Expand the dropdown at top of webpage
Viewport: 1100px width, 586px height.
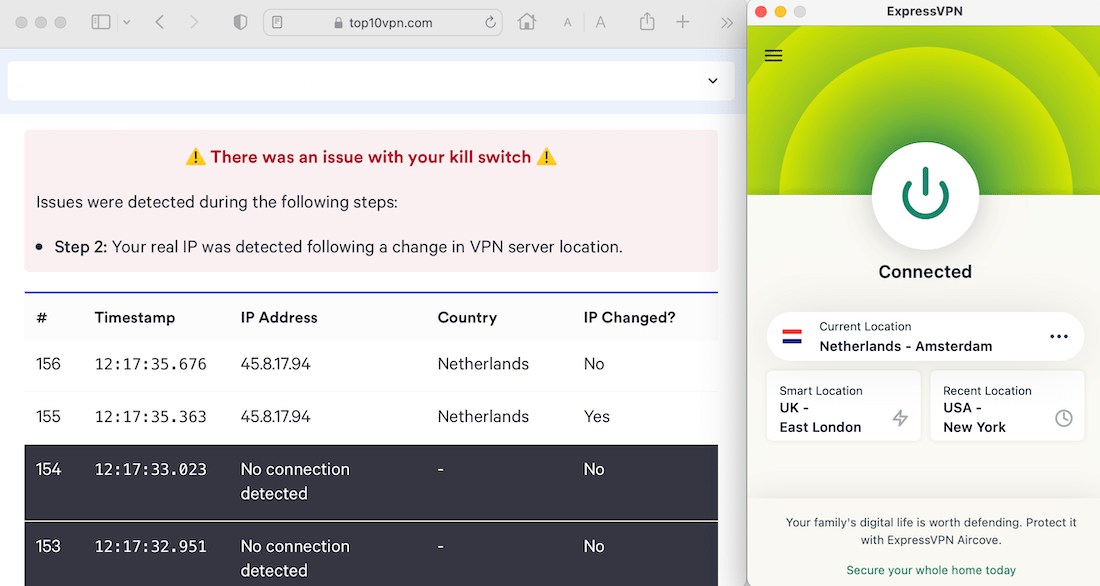click(x=713, y=81)
